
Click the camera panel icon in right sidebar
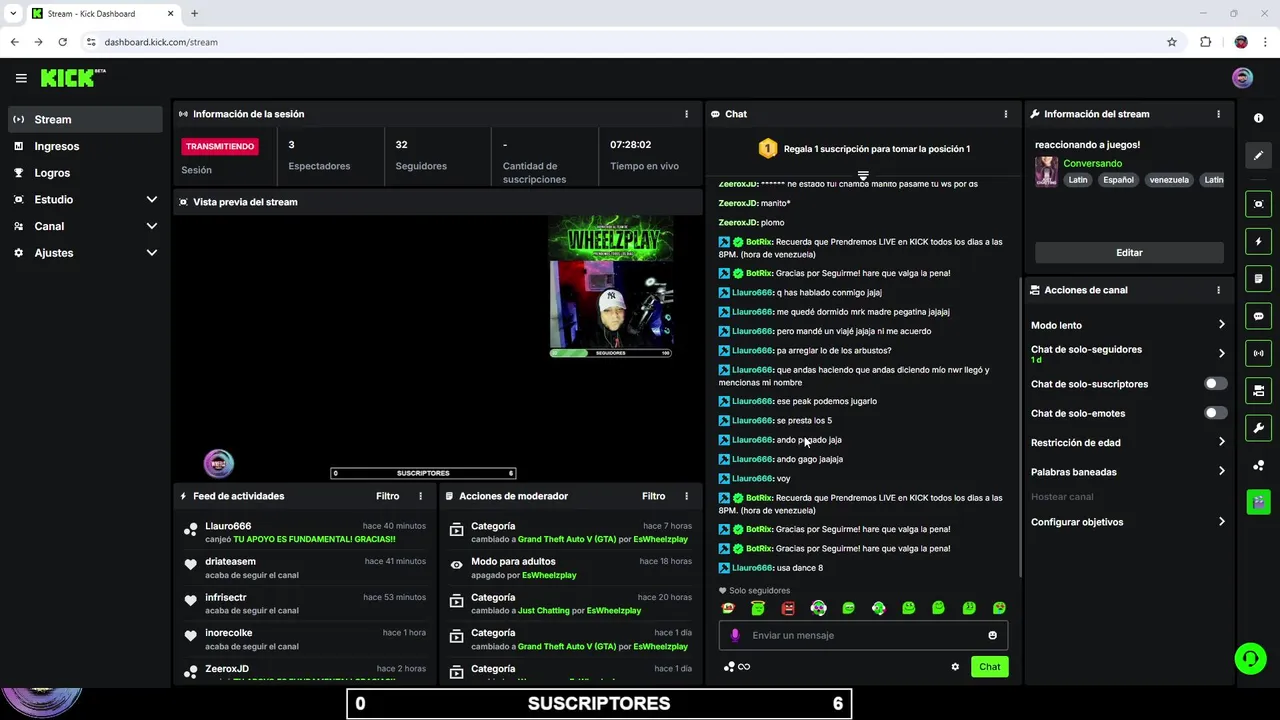[x=1258, y=390]
